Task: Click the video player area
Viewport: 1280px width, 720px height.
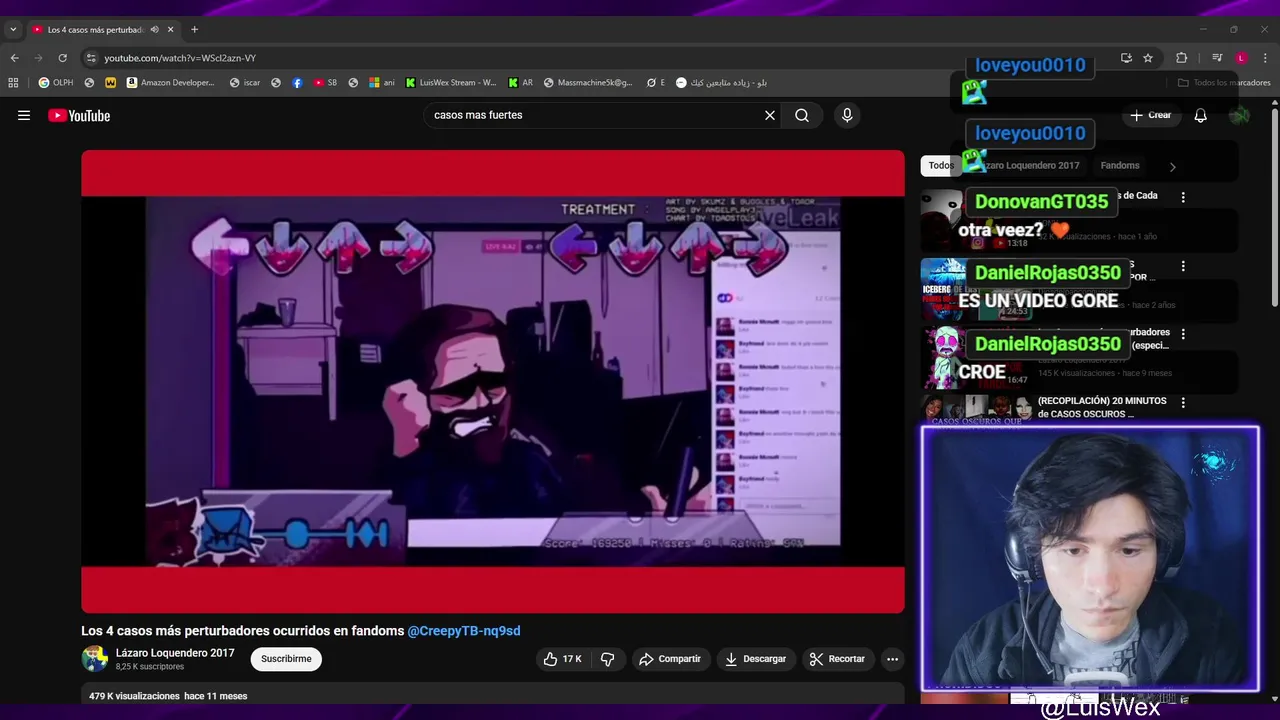Action: (x=493, y=381)
